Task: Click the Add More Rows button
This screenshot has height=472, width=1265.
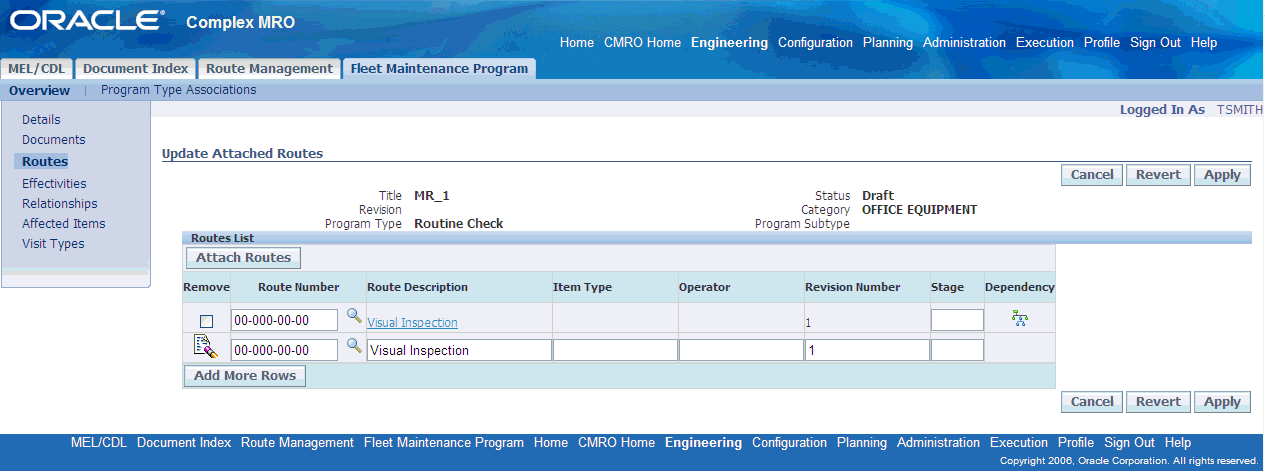Action: [x=245, y=376]
